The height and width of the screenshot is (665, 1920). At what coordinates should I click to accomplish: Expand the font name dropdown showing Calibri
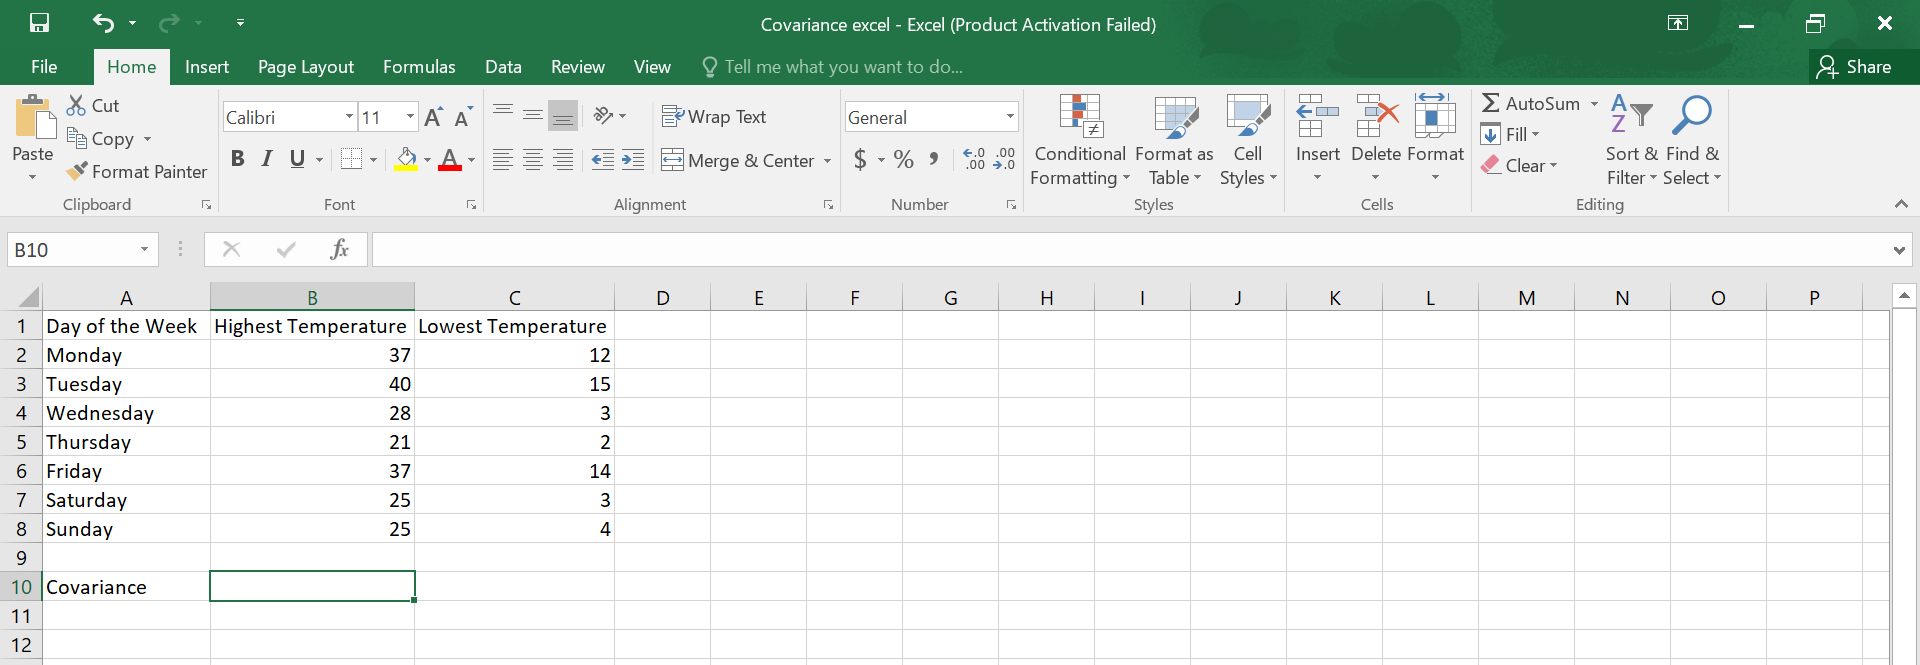coord(349,117)
